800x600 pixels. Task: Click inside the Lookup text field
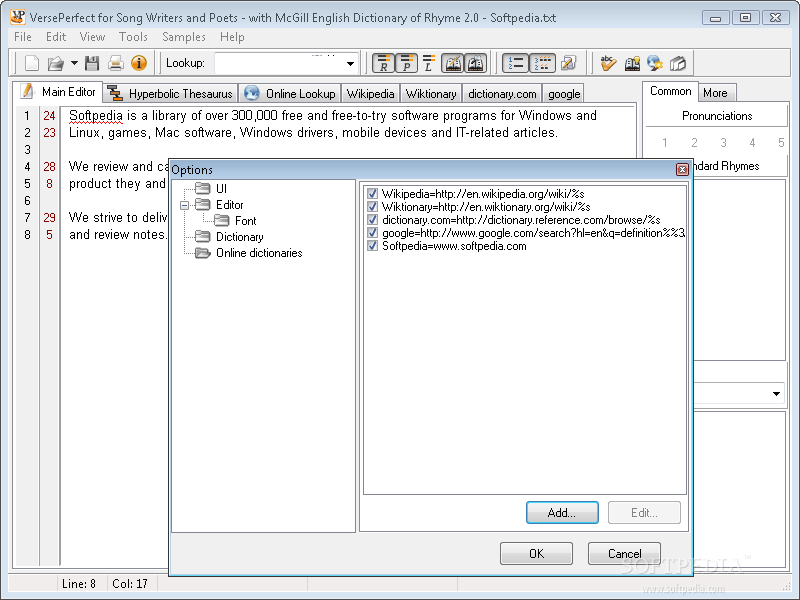coord(279,63)
